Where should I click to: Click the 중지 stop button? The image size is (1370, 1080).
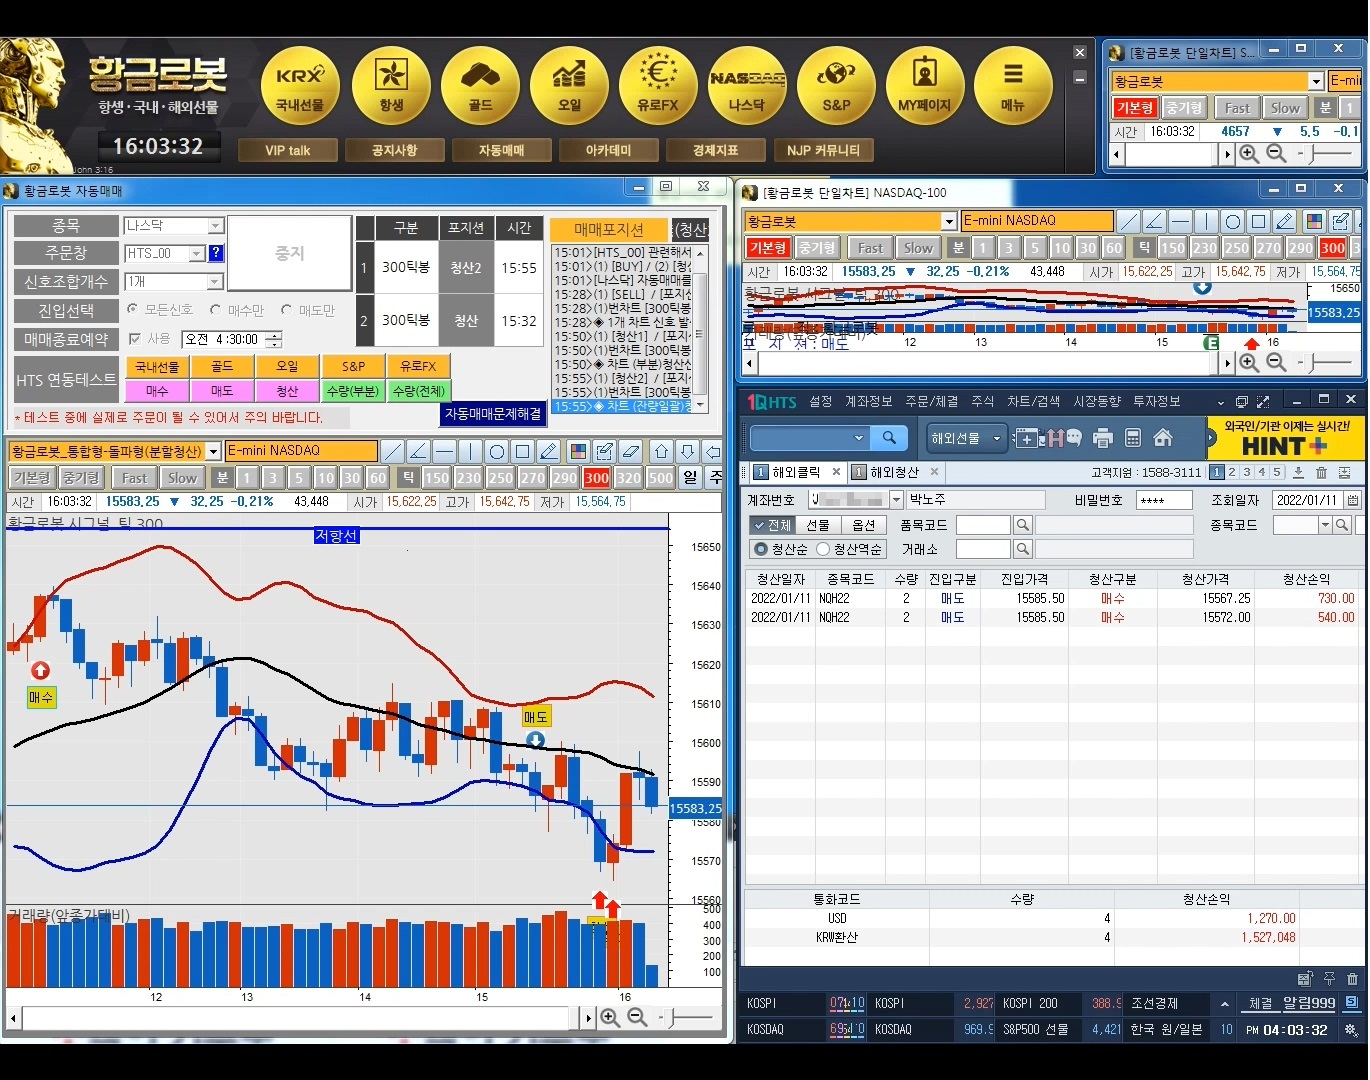click(x=289, y=253)
